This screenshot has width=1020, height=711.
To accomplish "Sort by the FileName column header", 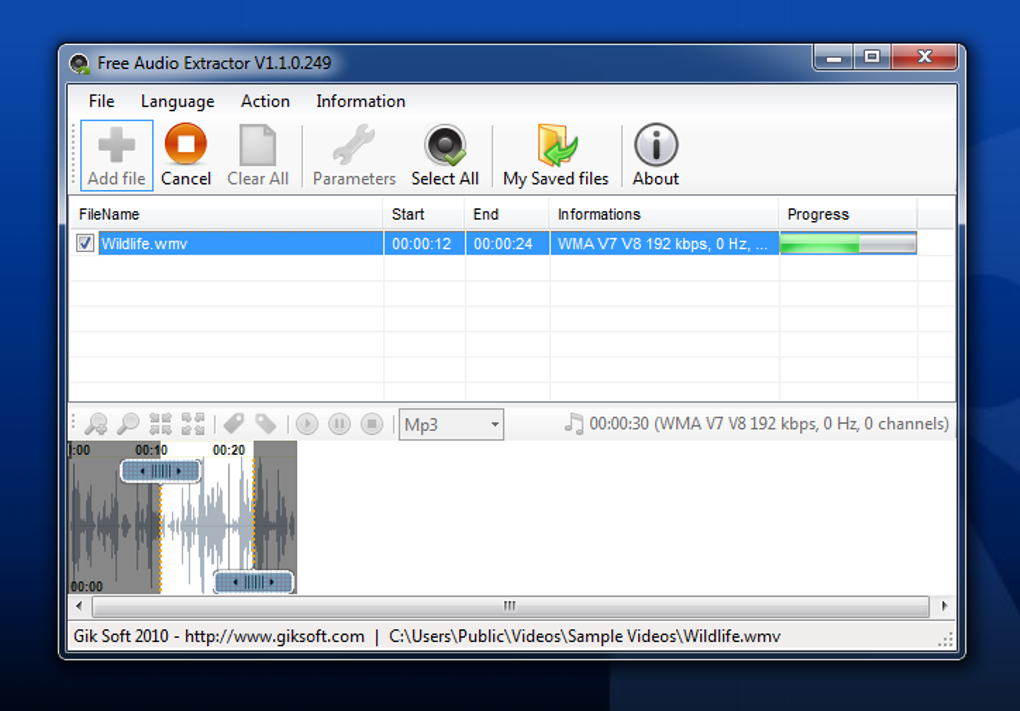I will coord(226,214).
